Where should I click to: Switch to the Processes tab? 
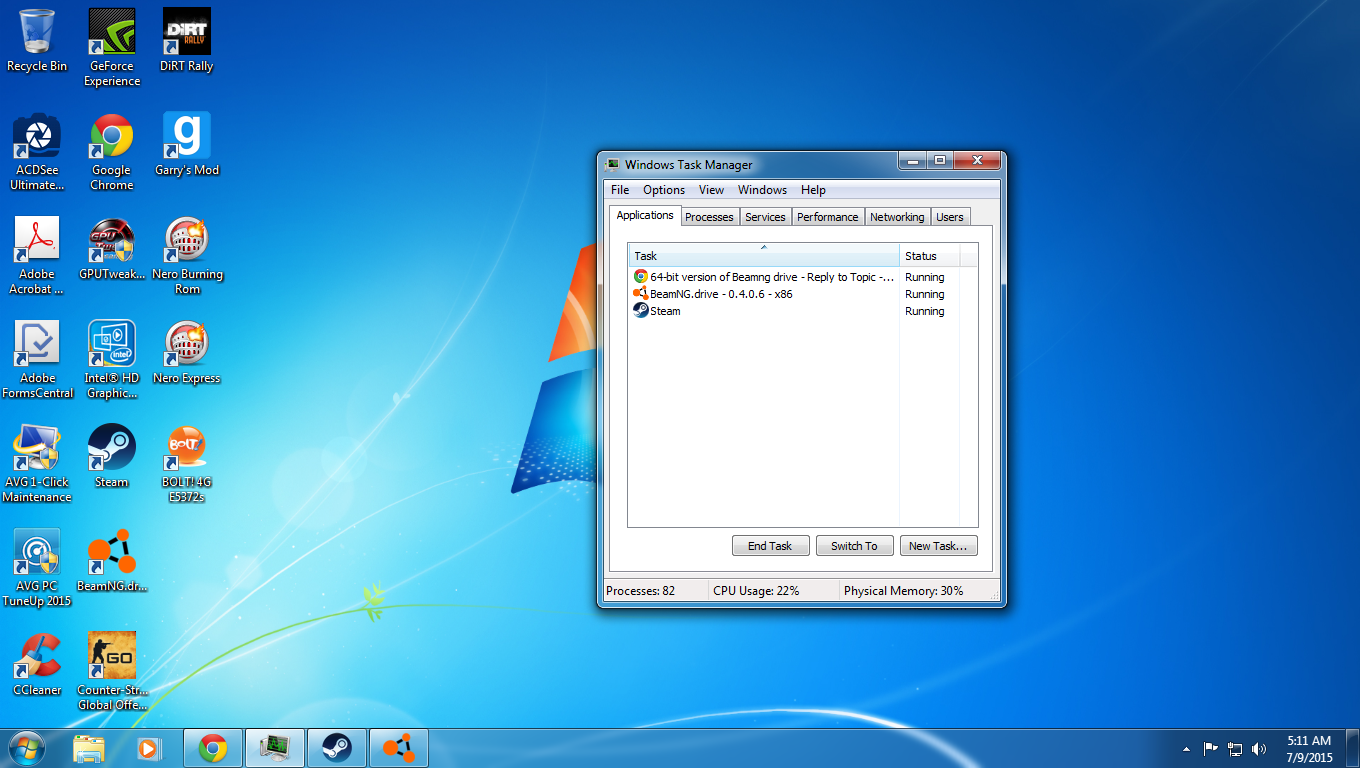click(709, 217)
